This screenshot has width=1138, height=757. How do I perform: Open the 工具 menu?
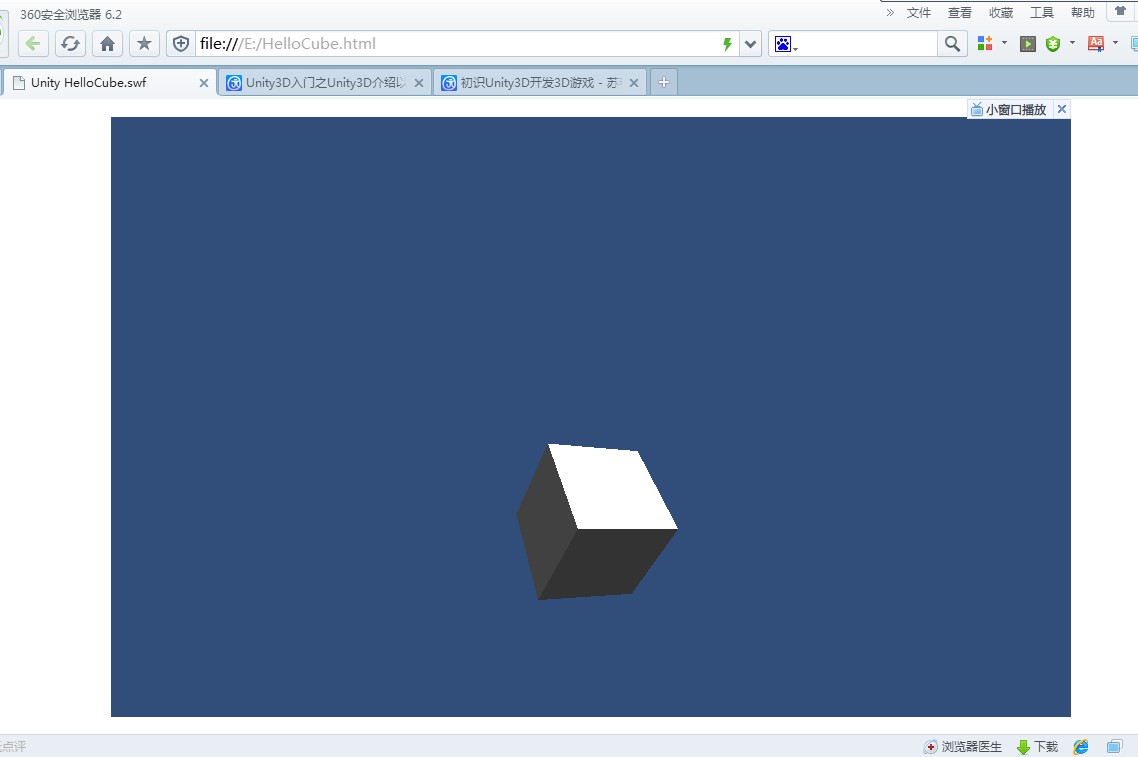tap(1041, 12)
